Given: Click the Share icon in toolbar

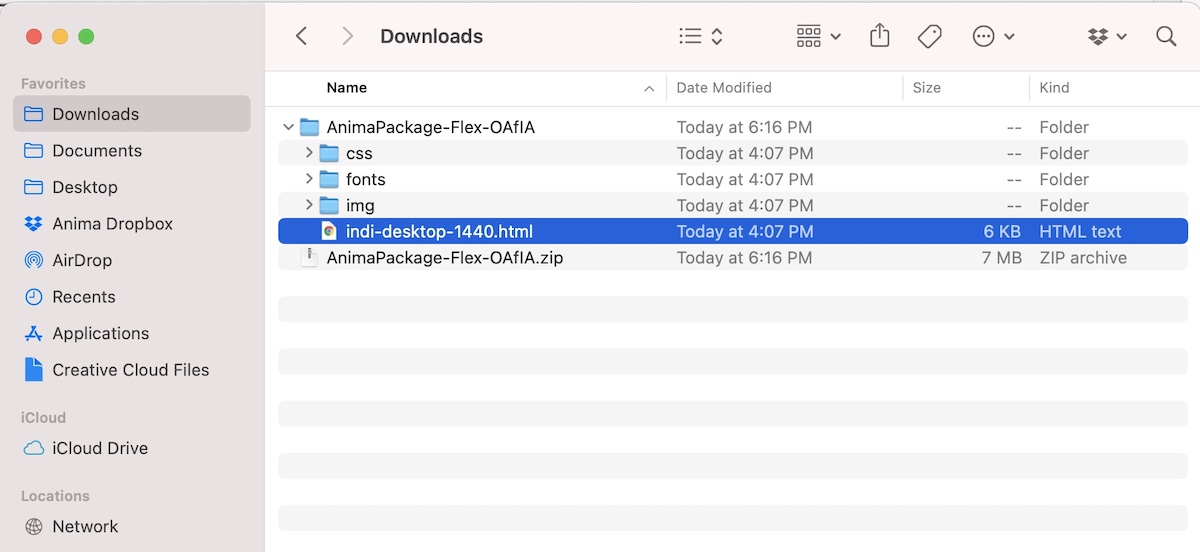Looking at the screenshot, I should [879, 36].
